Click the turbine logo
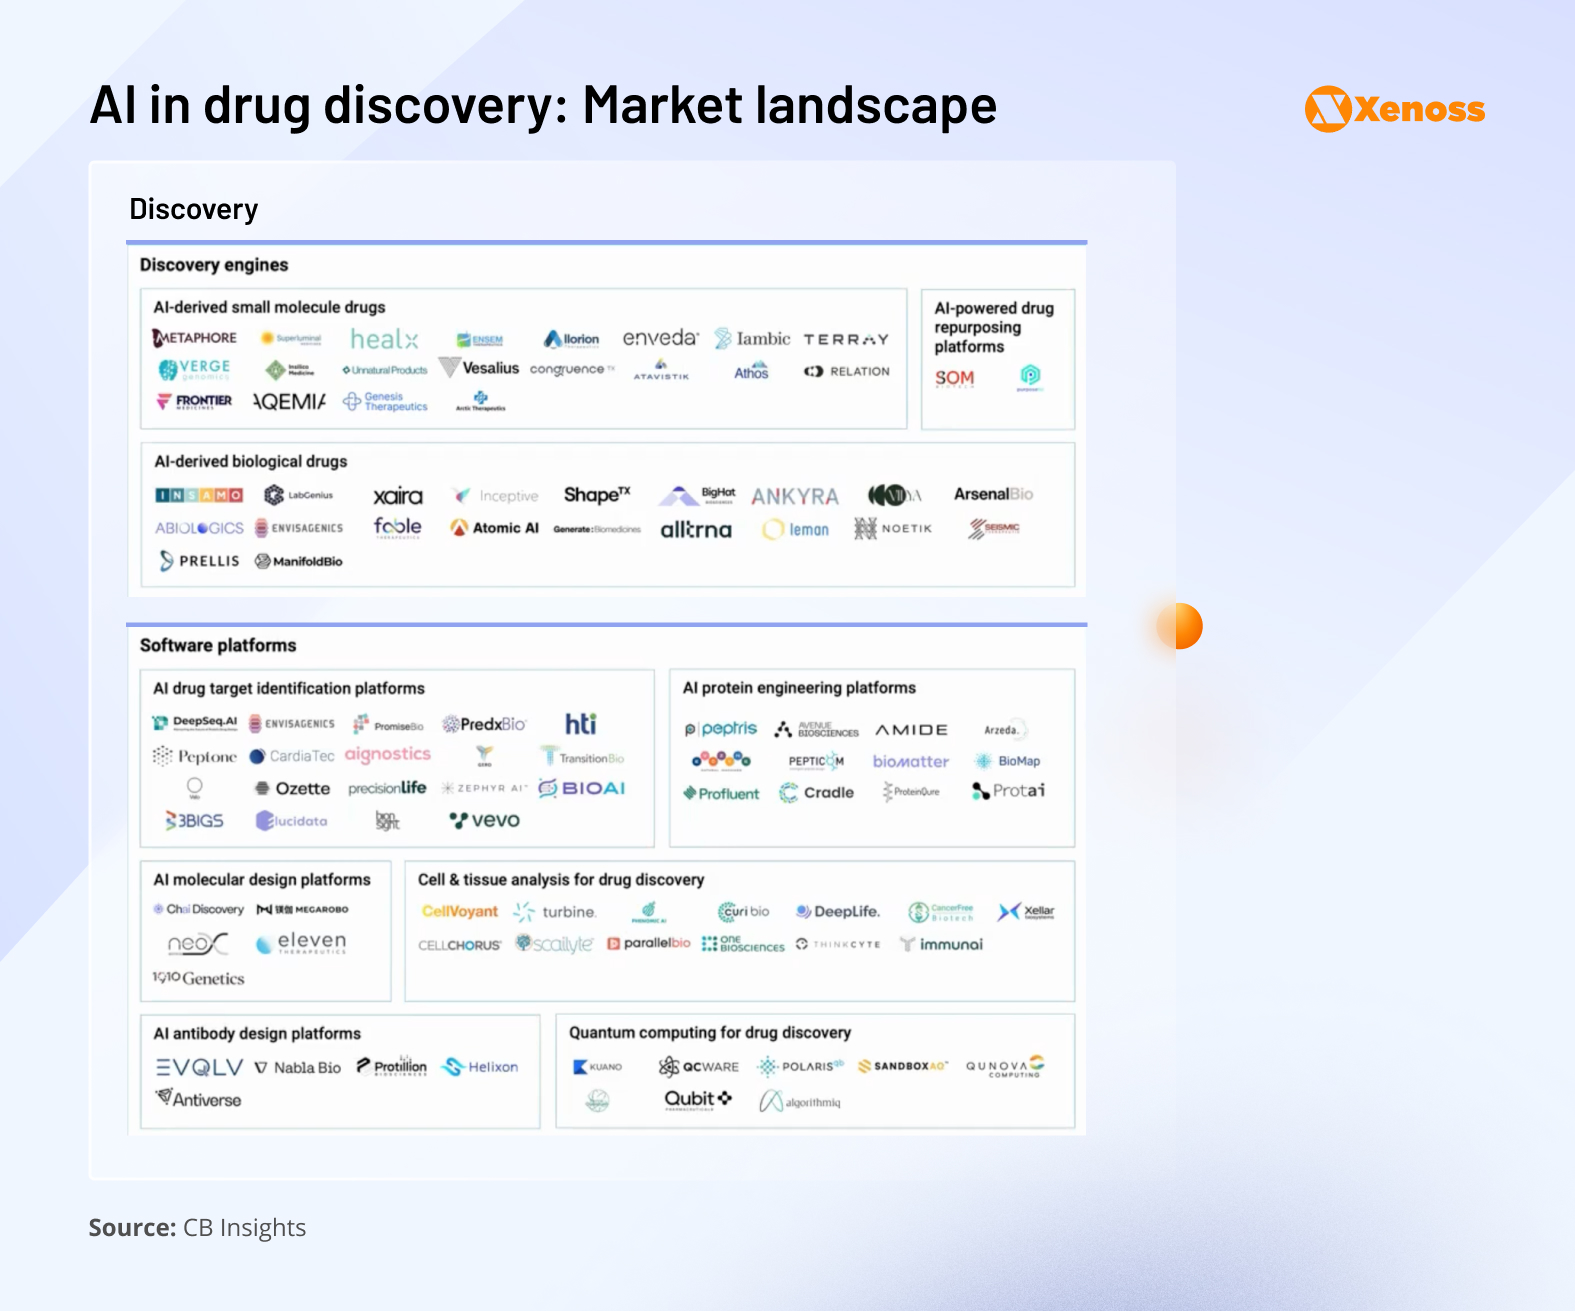This screenshot has height=1311, width=1575. pos(555,911)
